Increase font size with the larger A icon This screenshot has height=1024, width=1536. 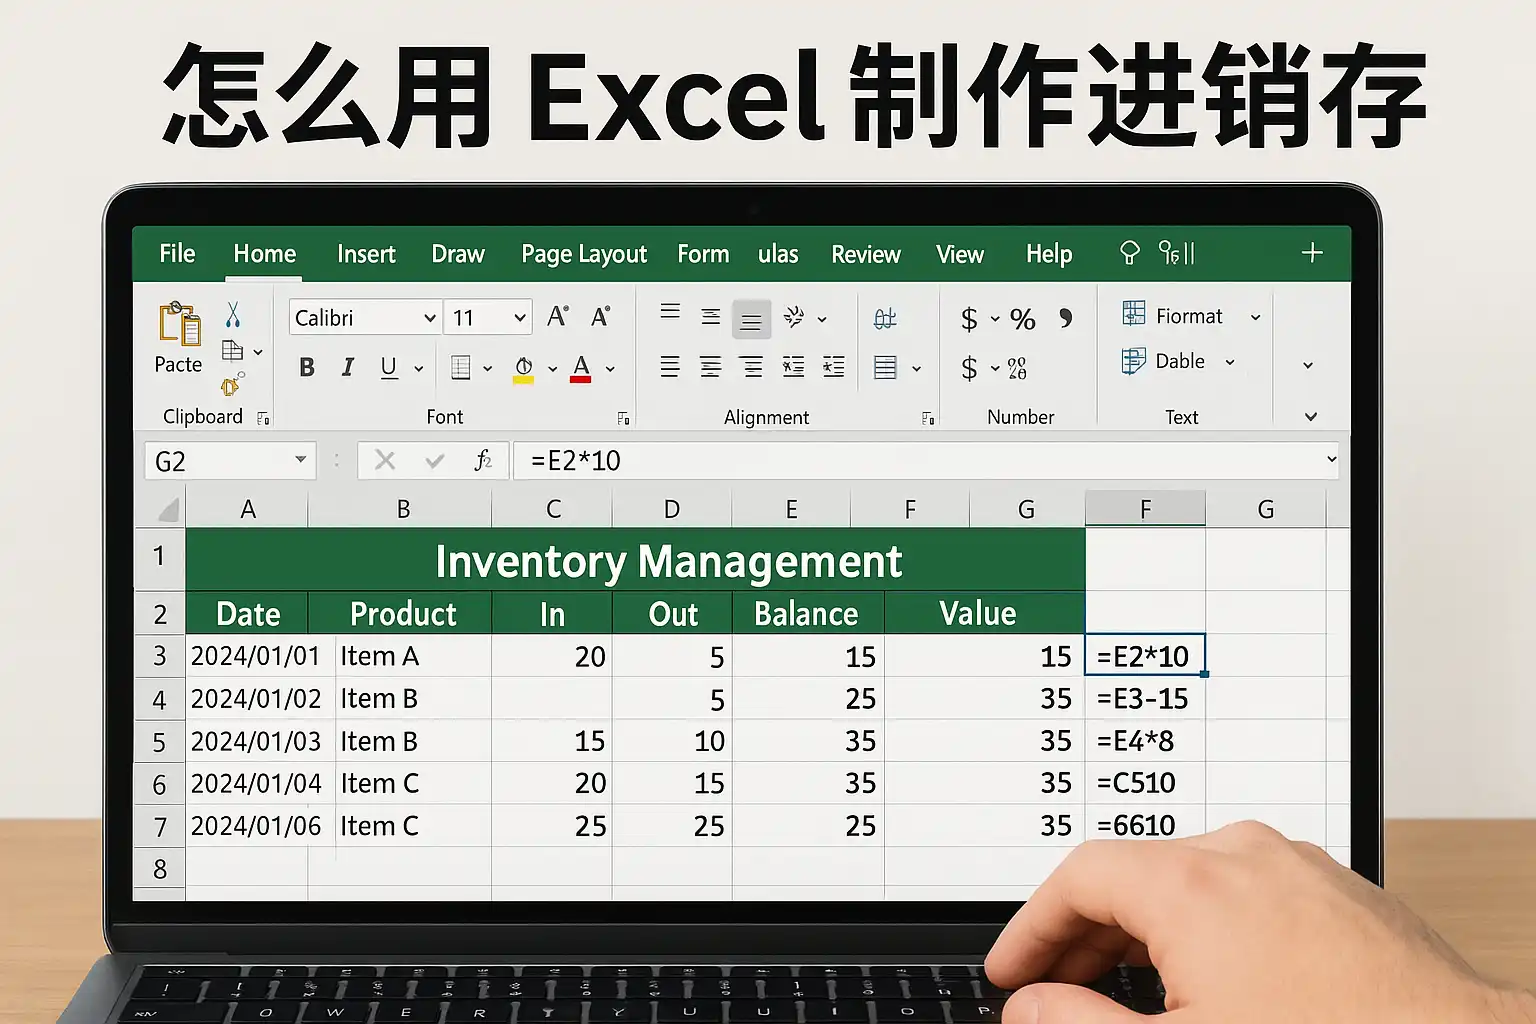pos(558,317)
